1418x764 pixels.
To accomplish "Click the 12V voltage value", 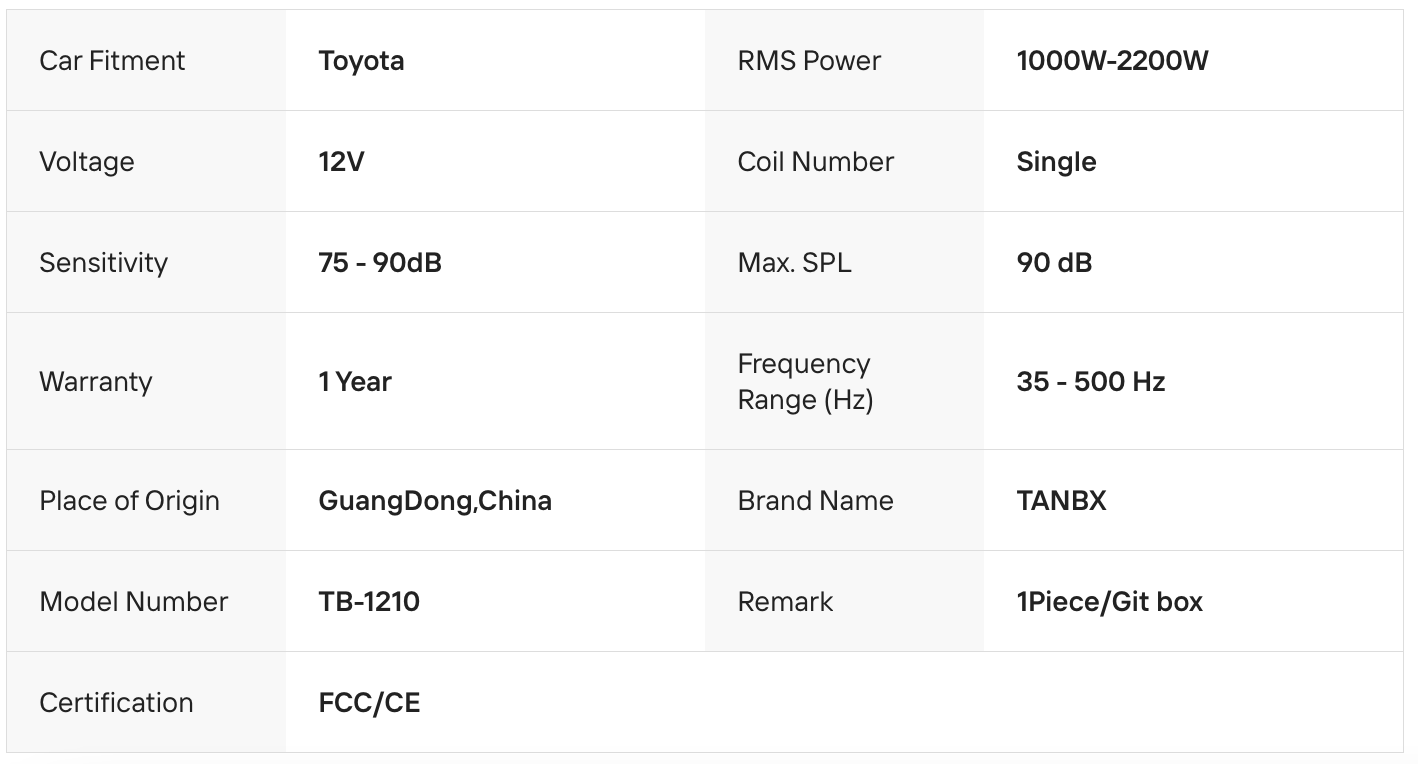I will (x=341, y=162).
